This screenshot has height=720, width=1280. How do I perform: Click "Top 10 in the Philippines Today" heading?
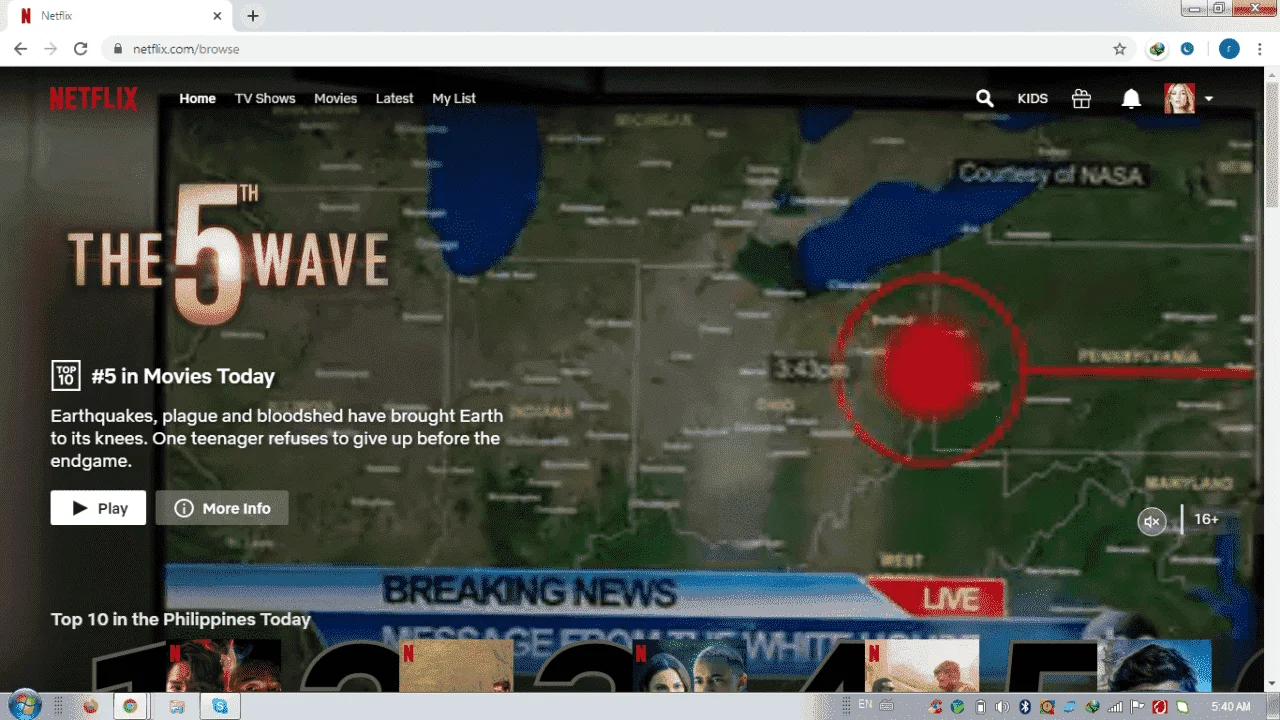[181, 619]
